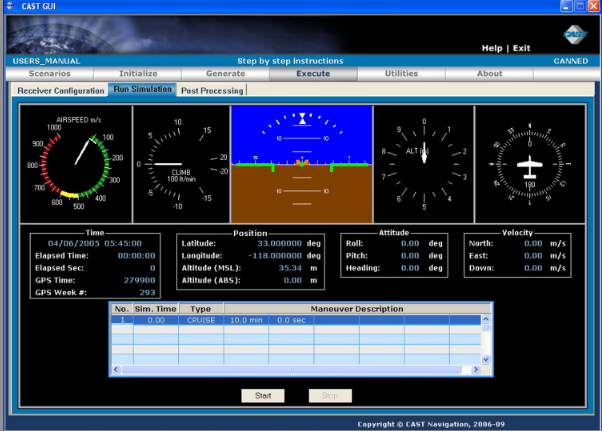Screen dimensions: 602x431
Task: Click Down velocity value 0.00
Action: tap(533, 268)
